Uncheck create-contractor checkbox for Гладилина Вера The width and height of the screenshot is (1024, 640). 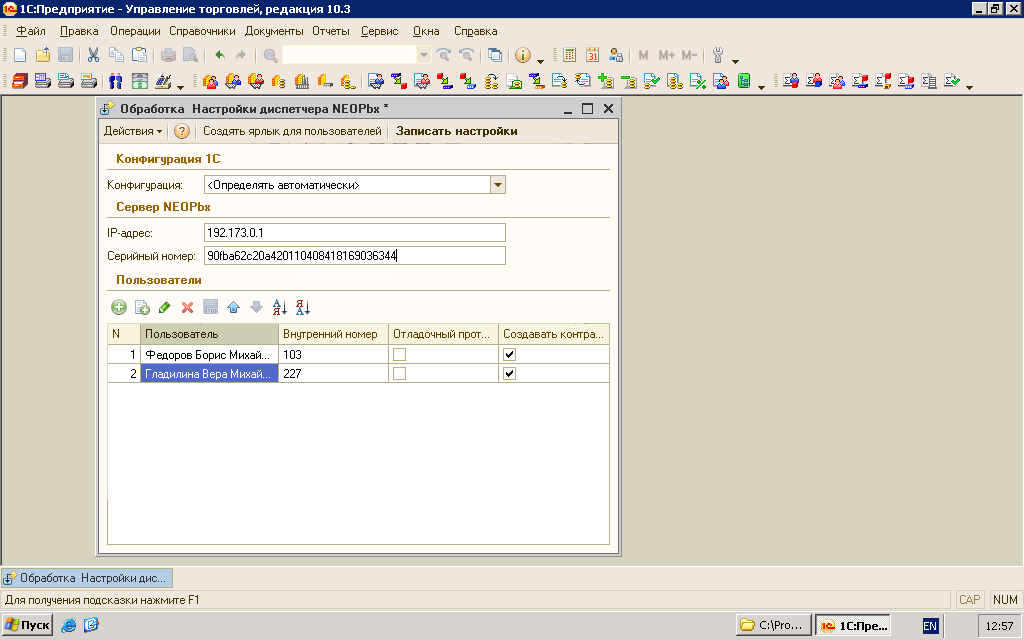(x=509, y=374)
